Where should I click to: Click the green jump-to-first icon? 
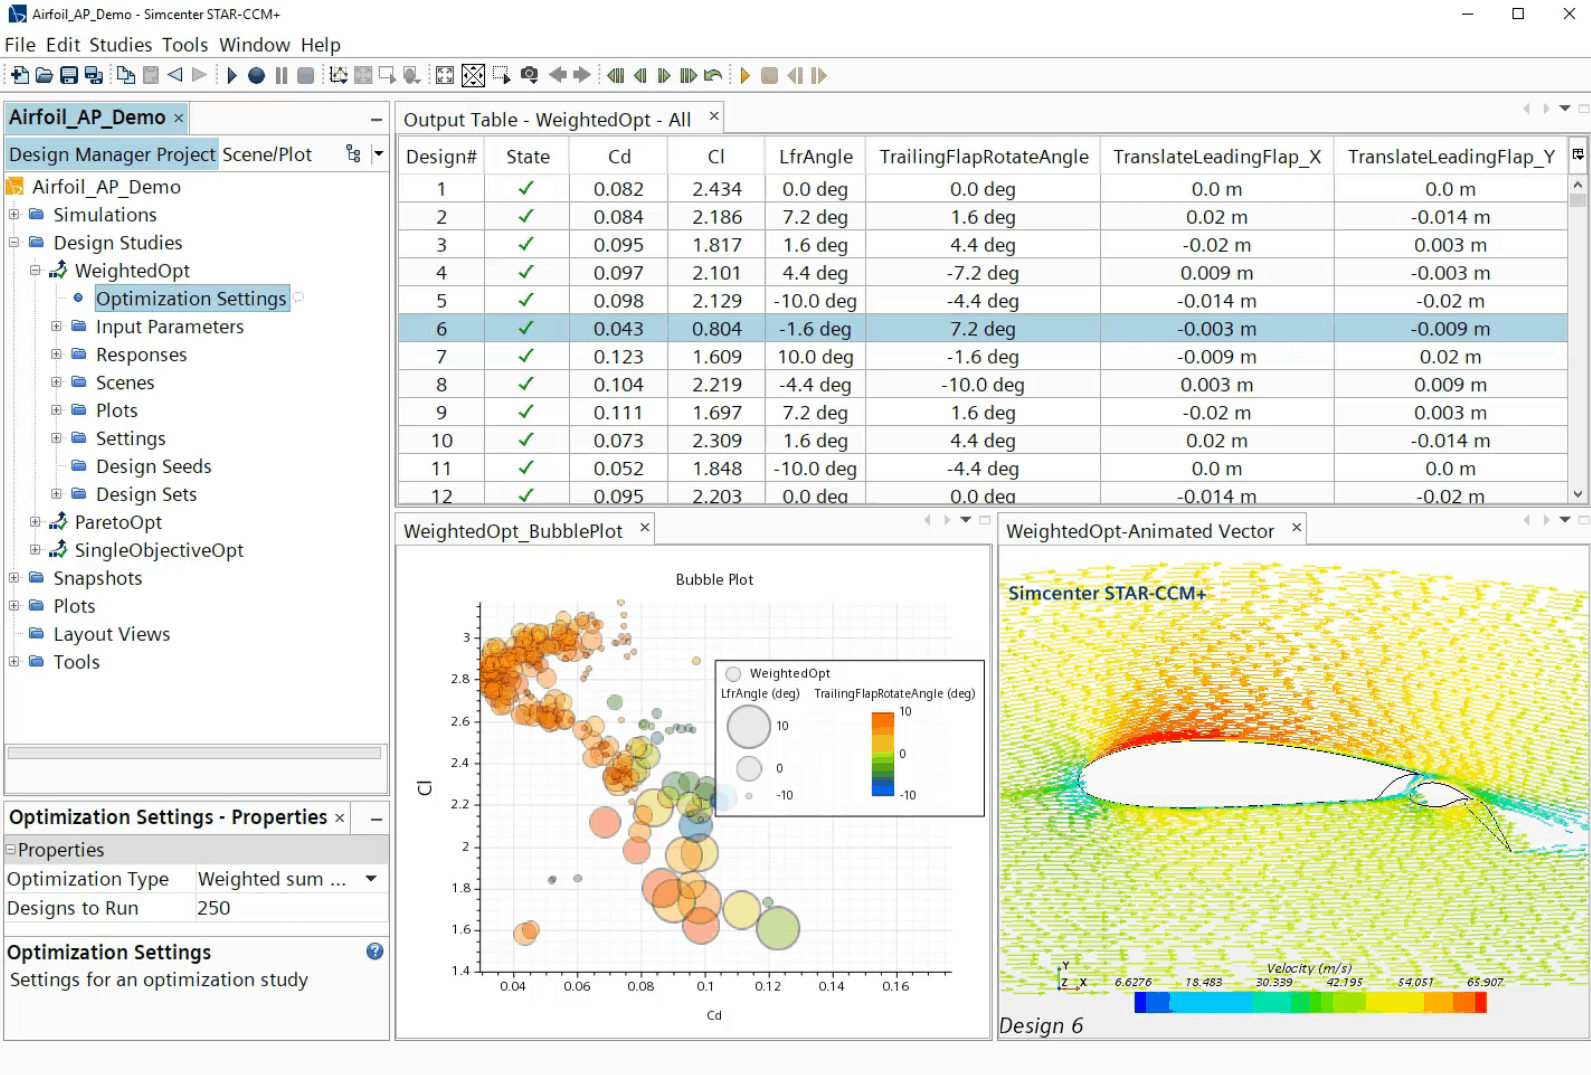pos(615,75)
